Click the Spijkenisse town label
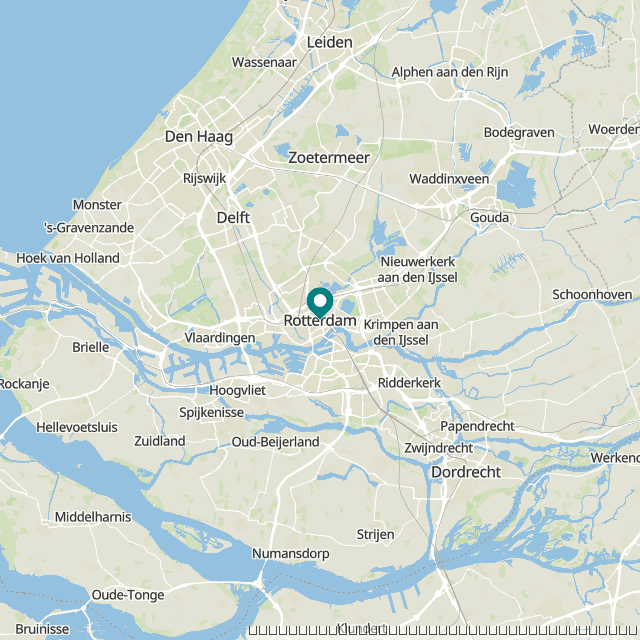Screen dimensions: 640x640 click(x=211, y=413)
